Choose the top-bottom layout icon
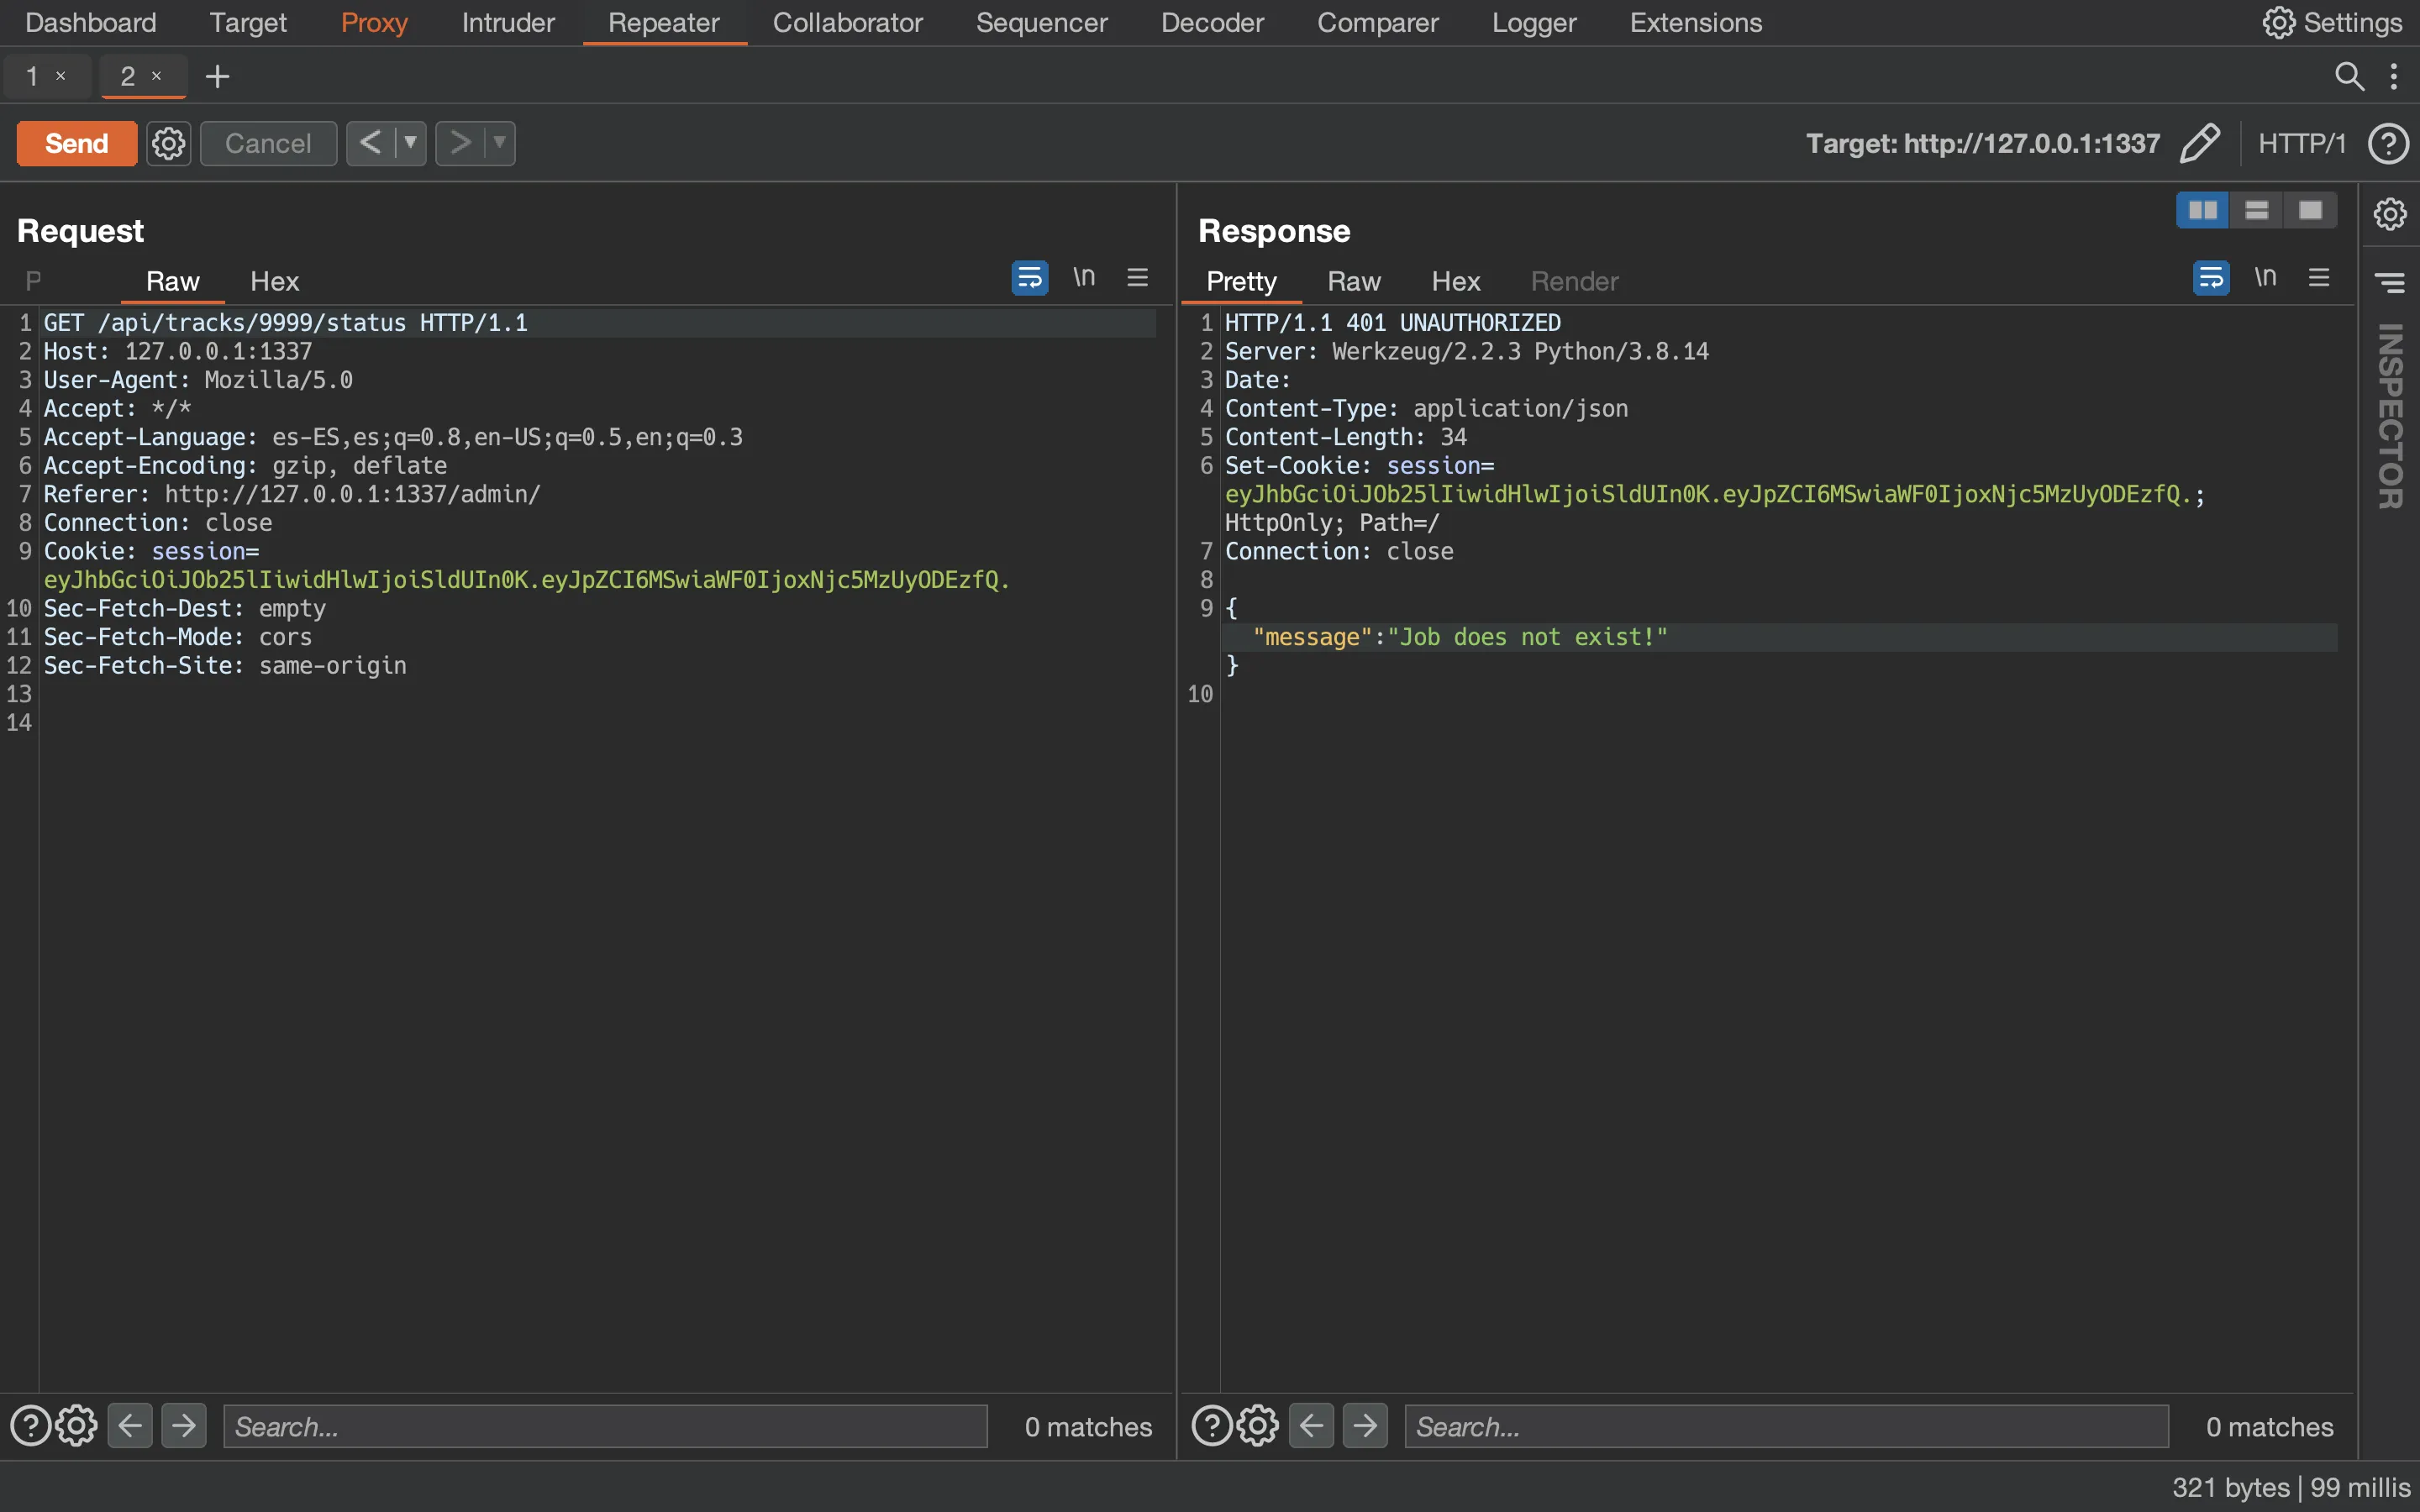The width and height of the screenshot is (2420, 1512). pyautogui.click(x=2256, y=210)
